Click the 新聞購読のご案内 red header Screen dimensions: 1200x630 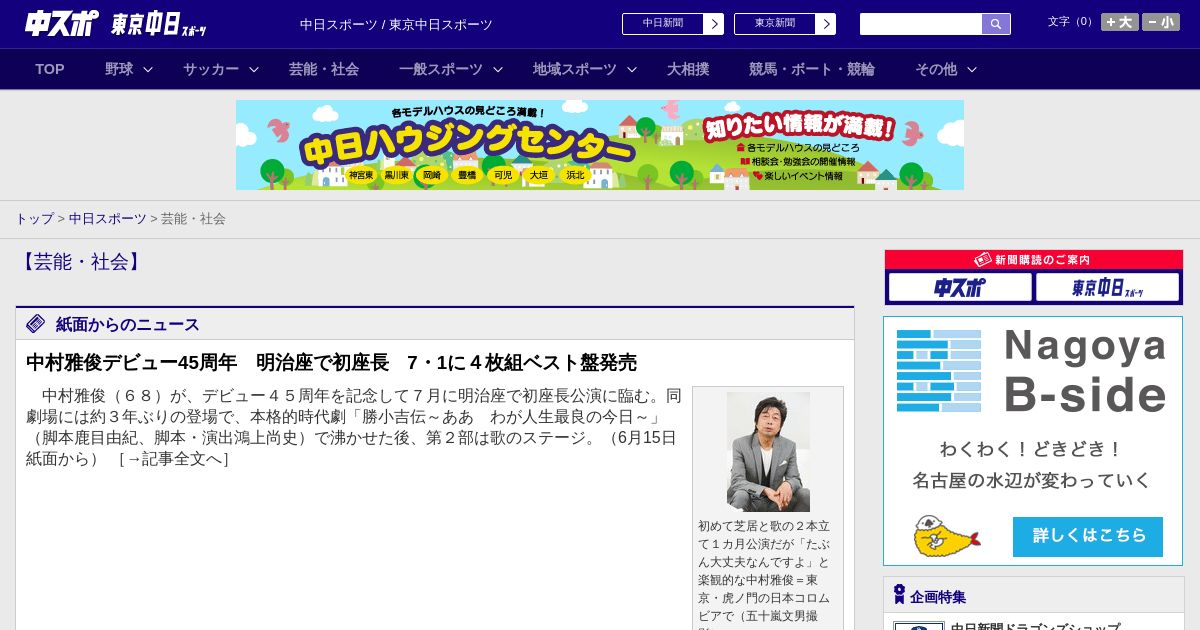click(1034, 259)
